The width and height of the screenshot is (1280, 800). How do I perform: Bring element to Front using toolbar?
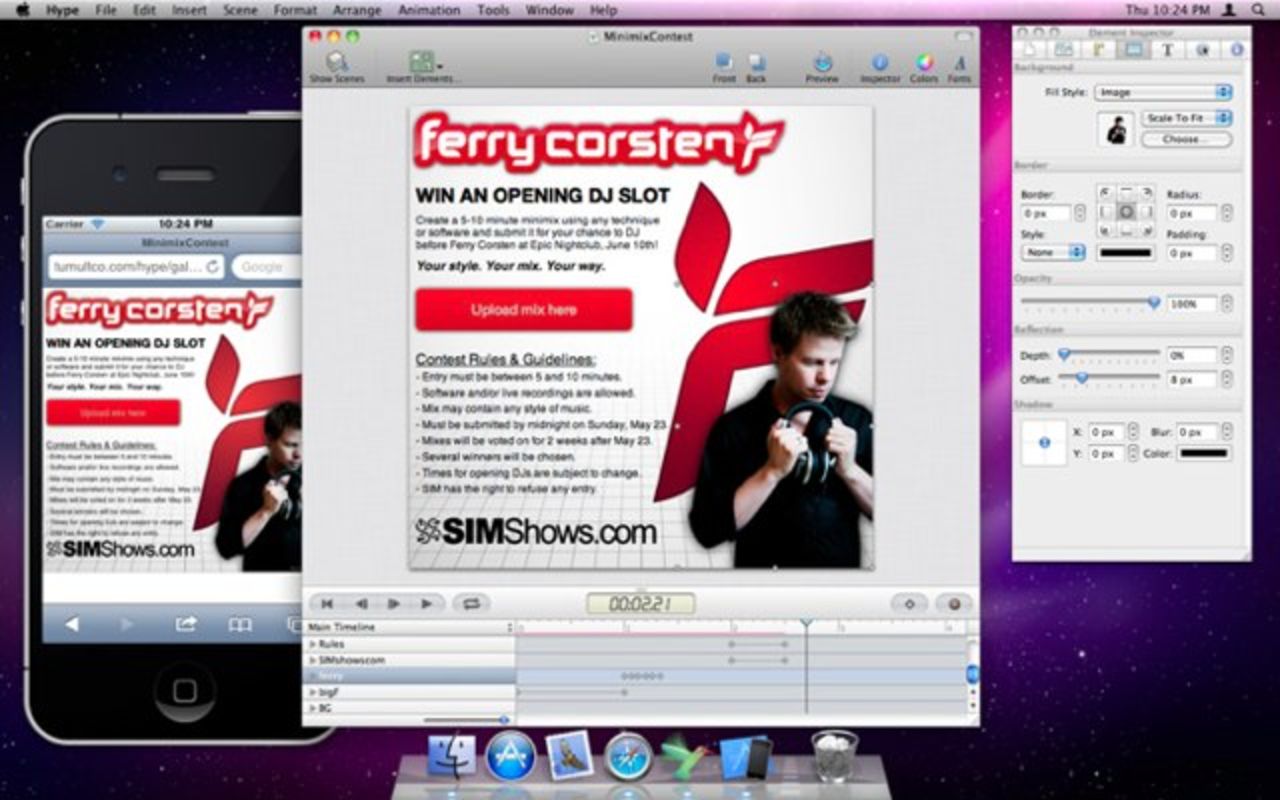[x=723, y=65]
